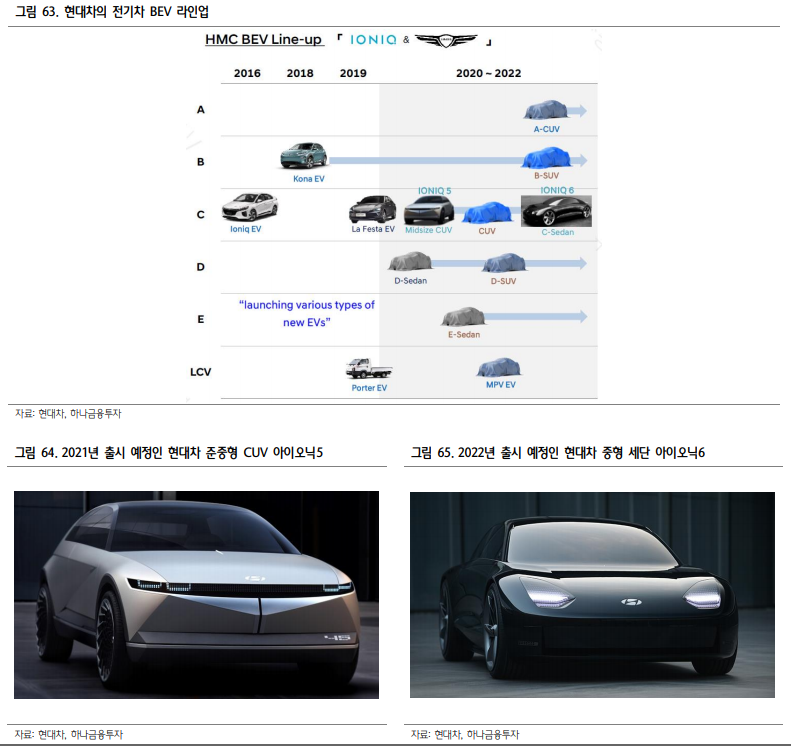Click the segment 'E' row label
This screenshot has width=791, height=746.
201,319
